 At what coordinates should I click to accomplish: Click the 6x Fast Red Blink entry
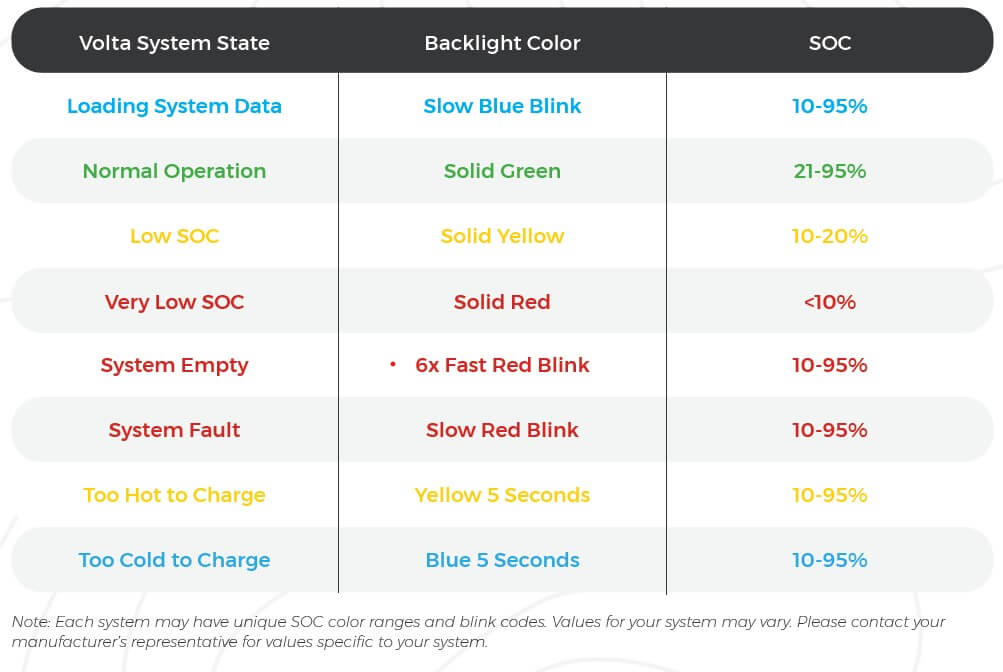coord(502,364)
